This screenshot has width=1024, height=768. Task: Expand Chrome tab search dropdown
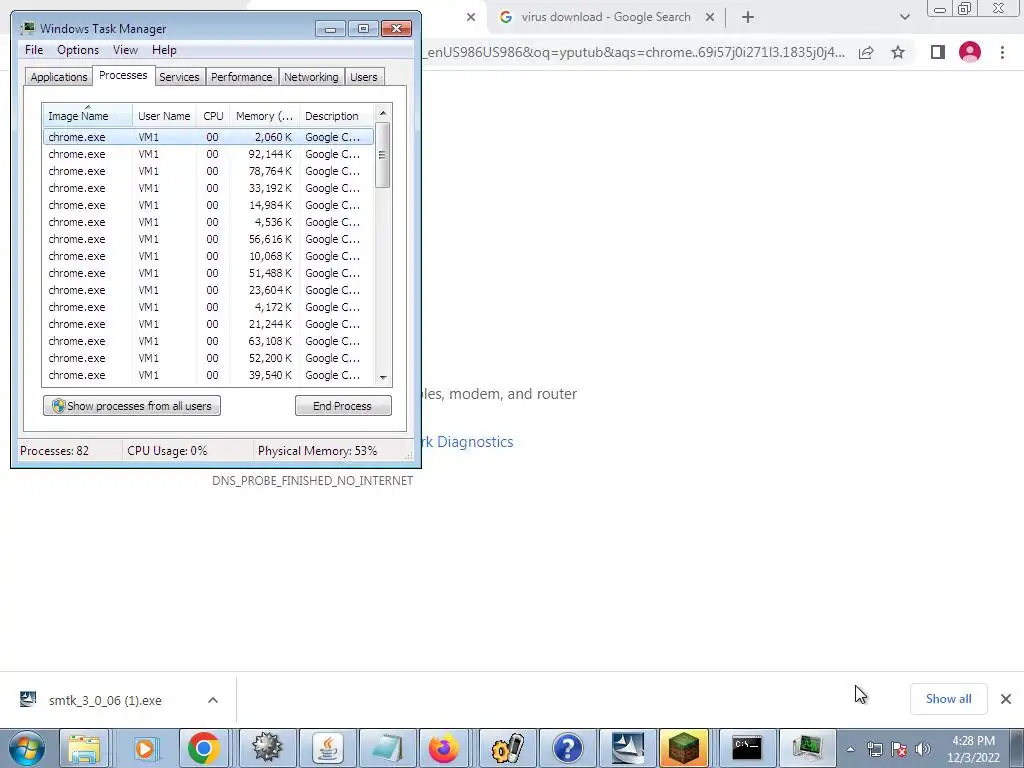904,17
